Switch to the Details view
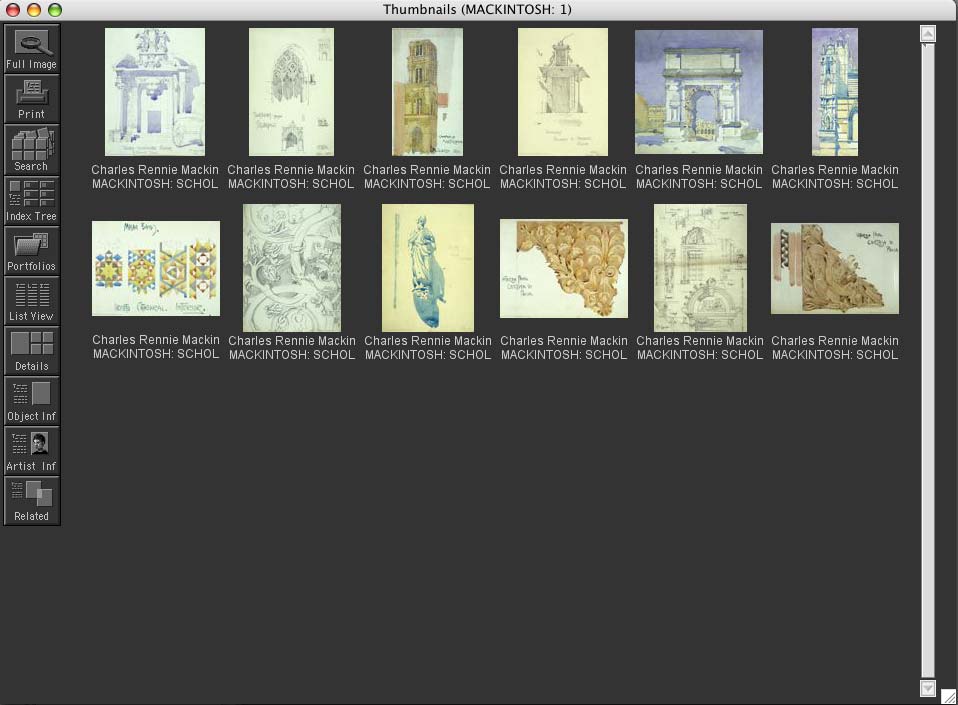Screen dimensions: 958x705 pyautogui.click(x=31, y=350)
